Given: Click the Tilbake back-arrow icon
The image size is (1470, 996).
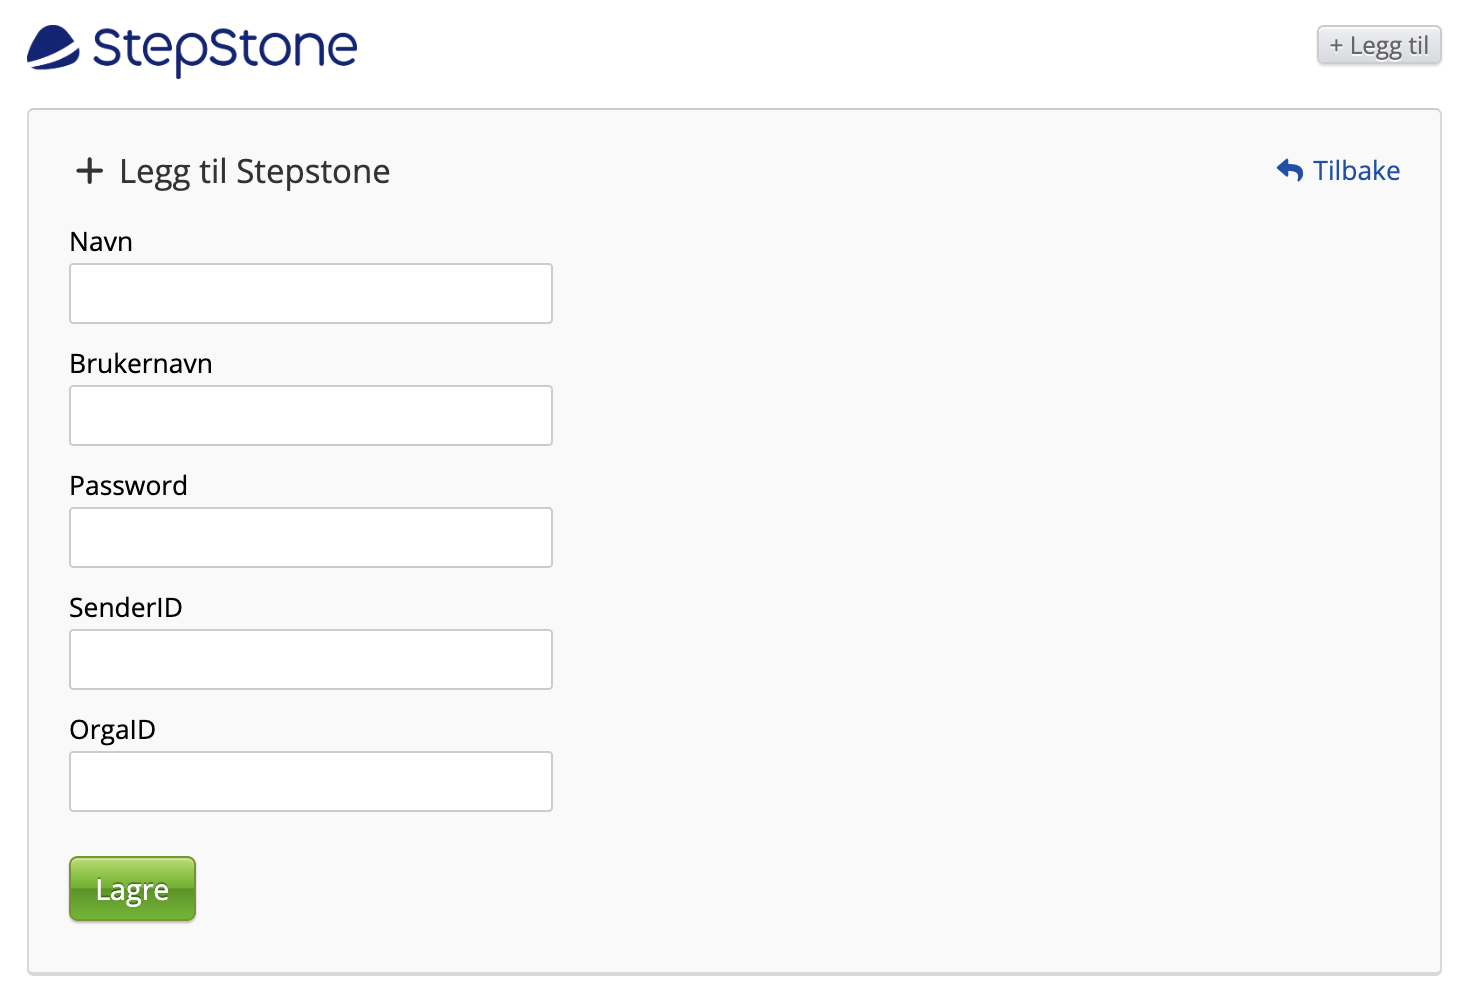Looking at the screenshot, I should (x=1290, y=171).
